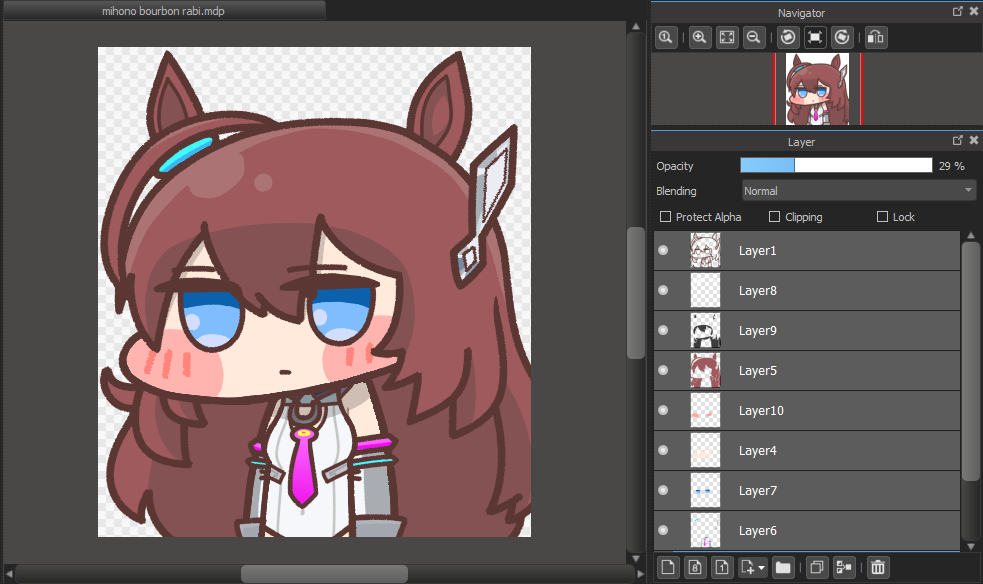
Task: Create a new layer folder
Action: pos(783,568)
